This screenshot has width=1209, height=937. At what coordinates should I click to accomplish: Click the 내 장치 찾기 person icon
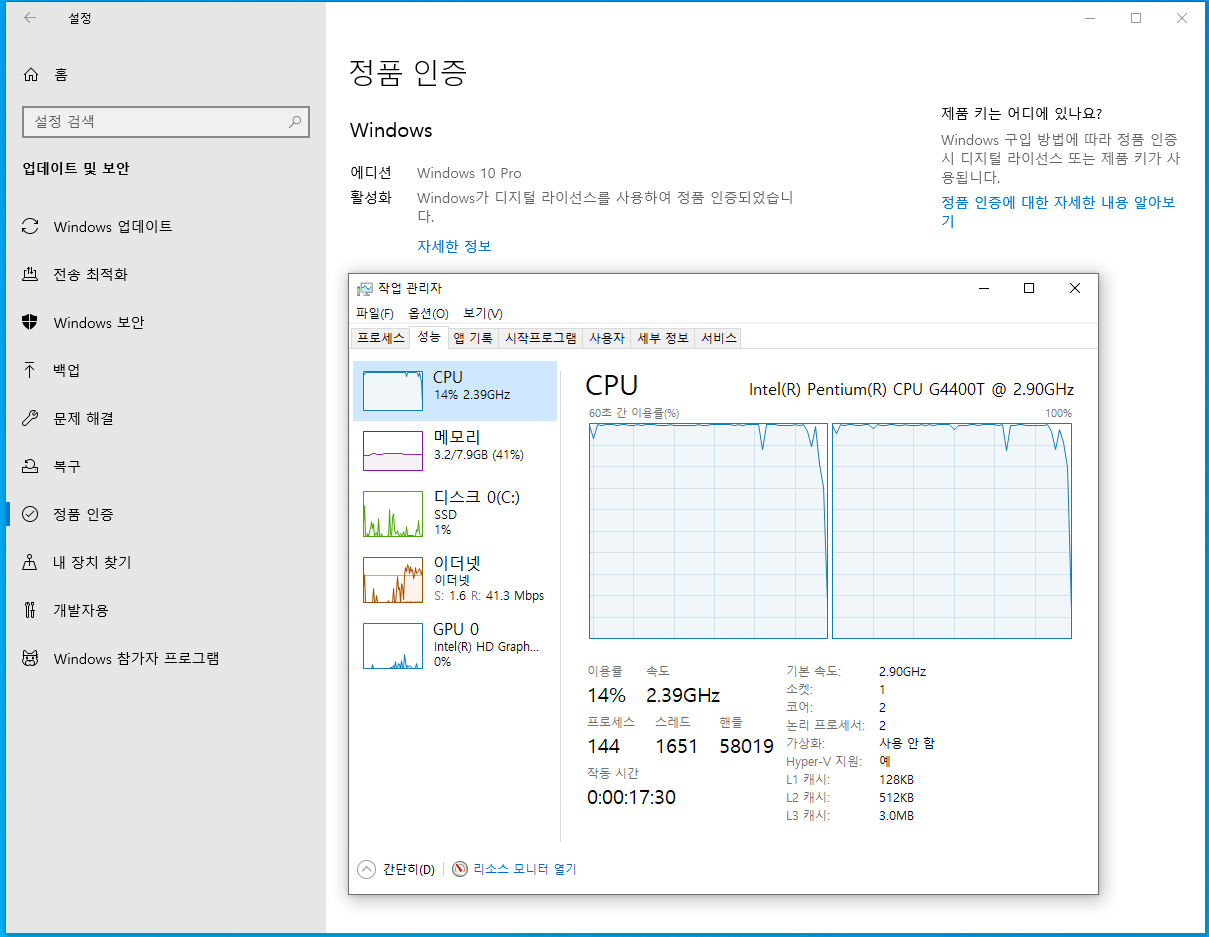click(30, 562)
